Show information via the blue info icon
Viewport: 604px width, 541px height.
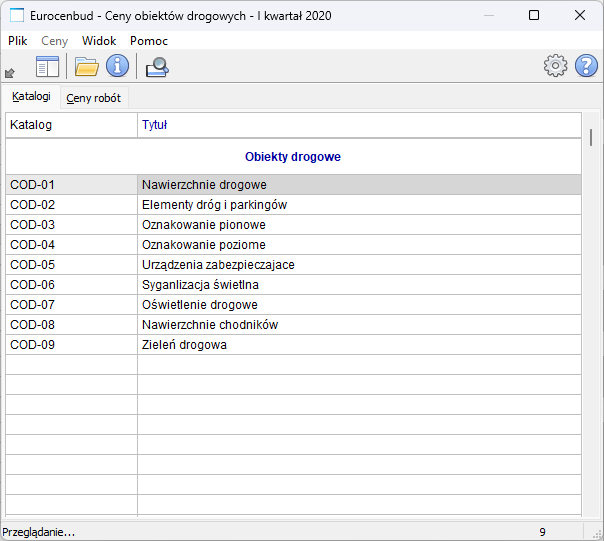[x=118, y=67]
